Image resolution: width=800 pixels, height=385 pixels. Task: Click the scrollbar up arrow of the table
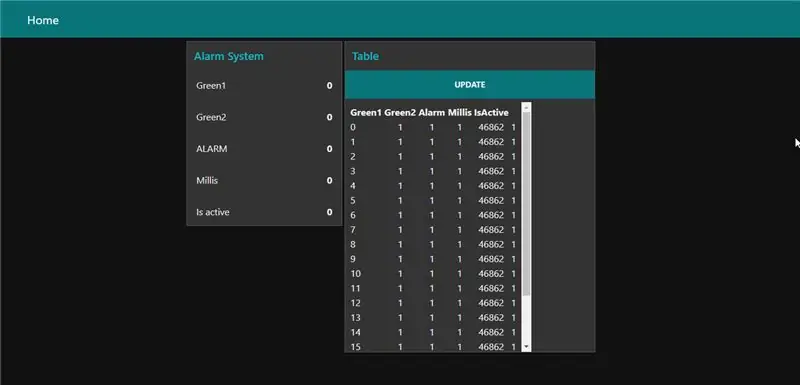pos(527,107)
